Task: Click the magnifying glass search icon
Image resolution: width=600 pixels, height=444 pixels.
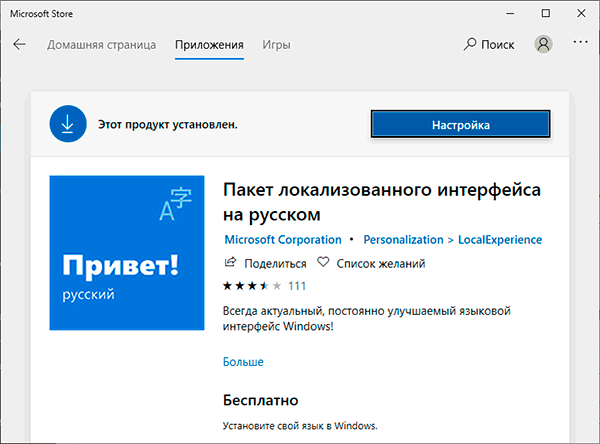Action: (x=470, y=44)
